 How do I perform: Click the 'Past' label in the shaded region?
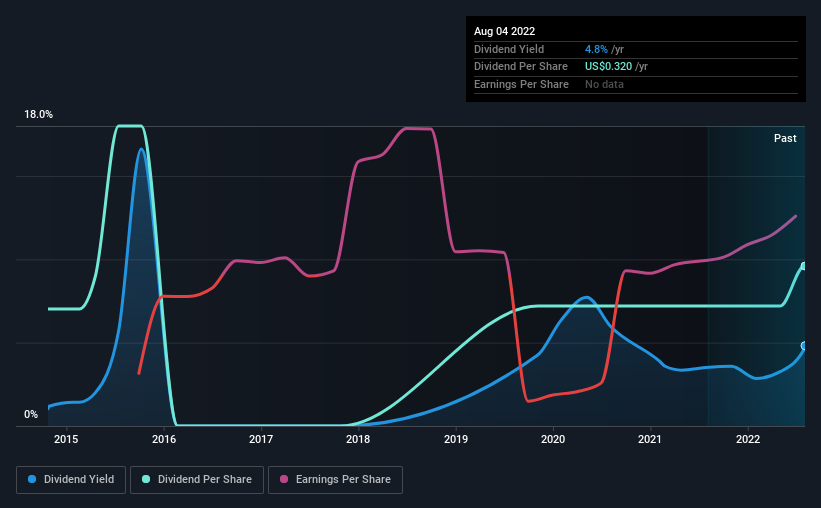[785, 138]
